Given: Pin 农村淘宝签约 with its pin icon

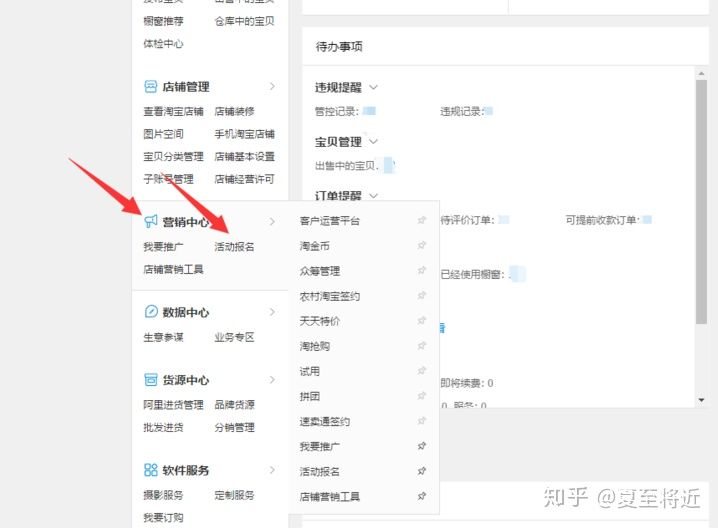Looking at the screenshot, I should click(422, 295).
